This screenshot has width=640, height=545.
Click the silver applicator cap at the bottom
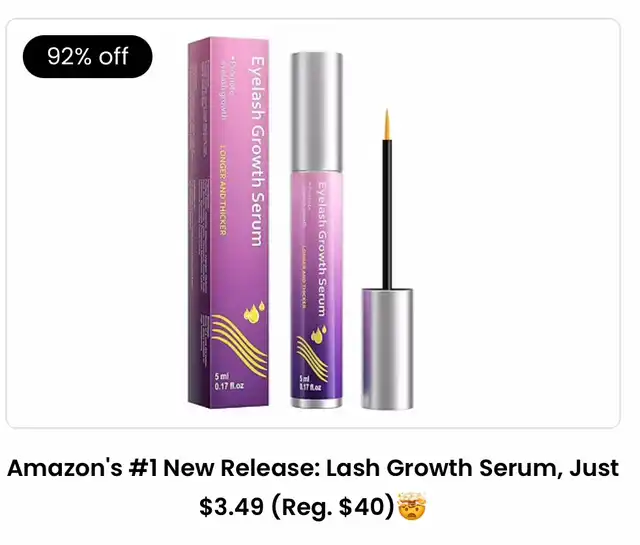(387, 348)
